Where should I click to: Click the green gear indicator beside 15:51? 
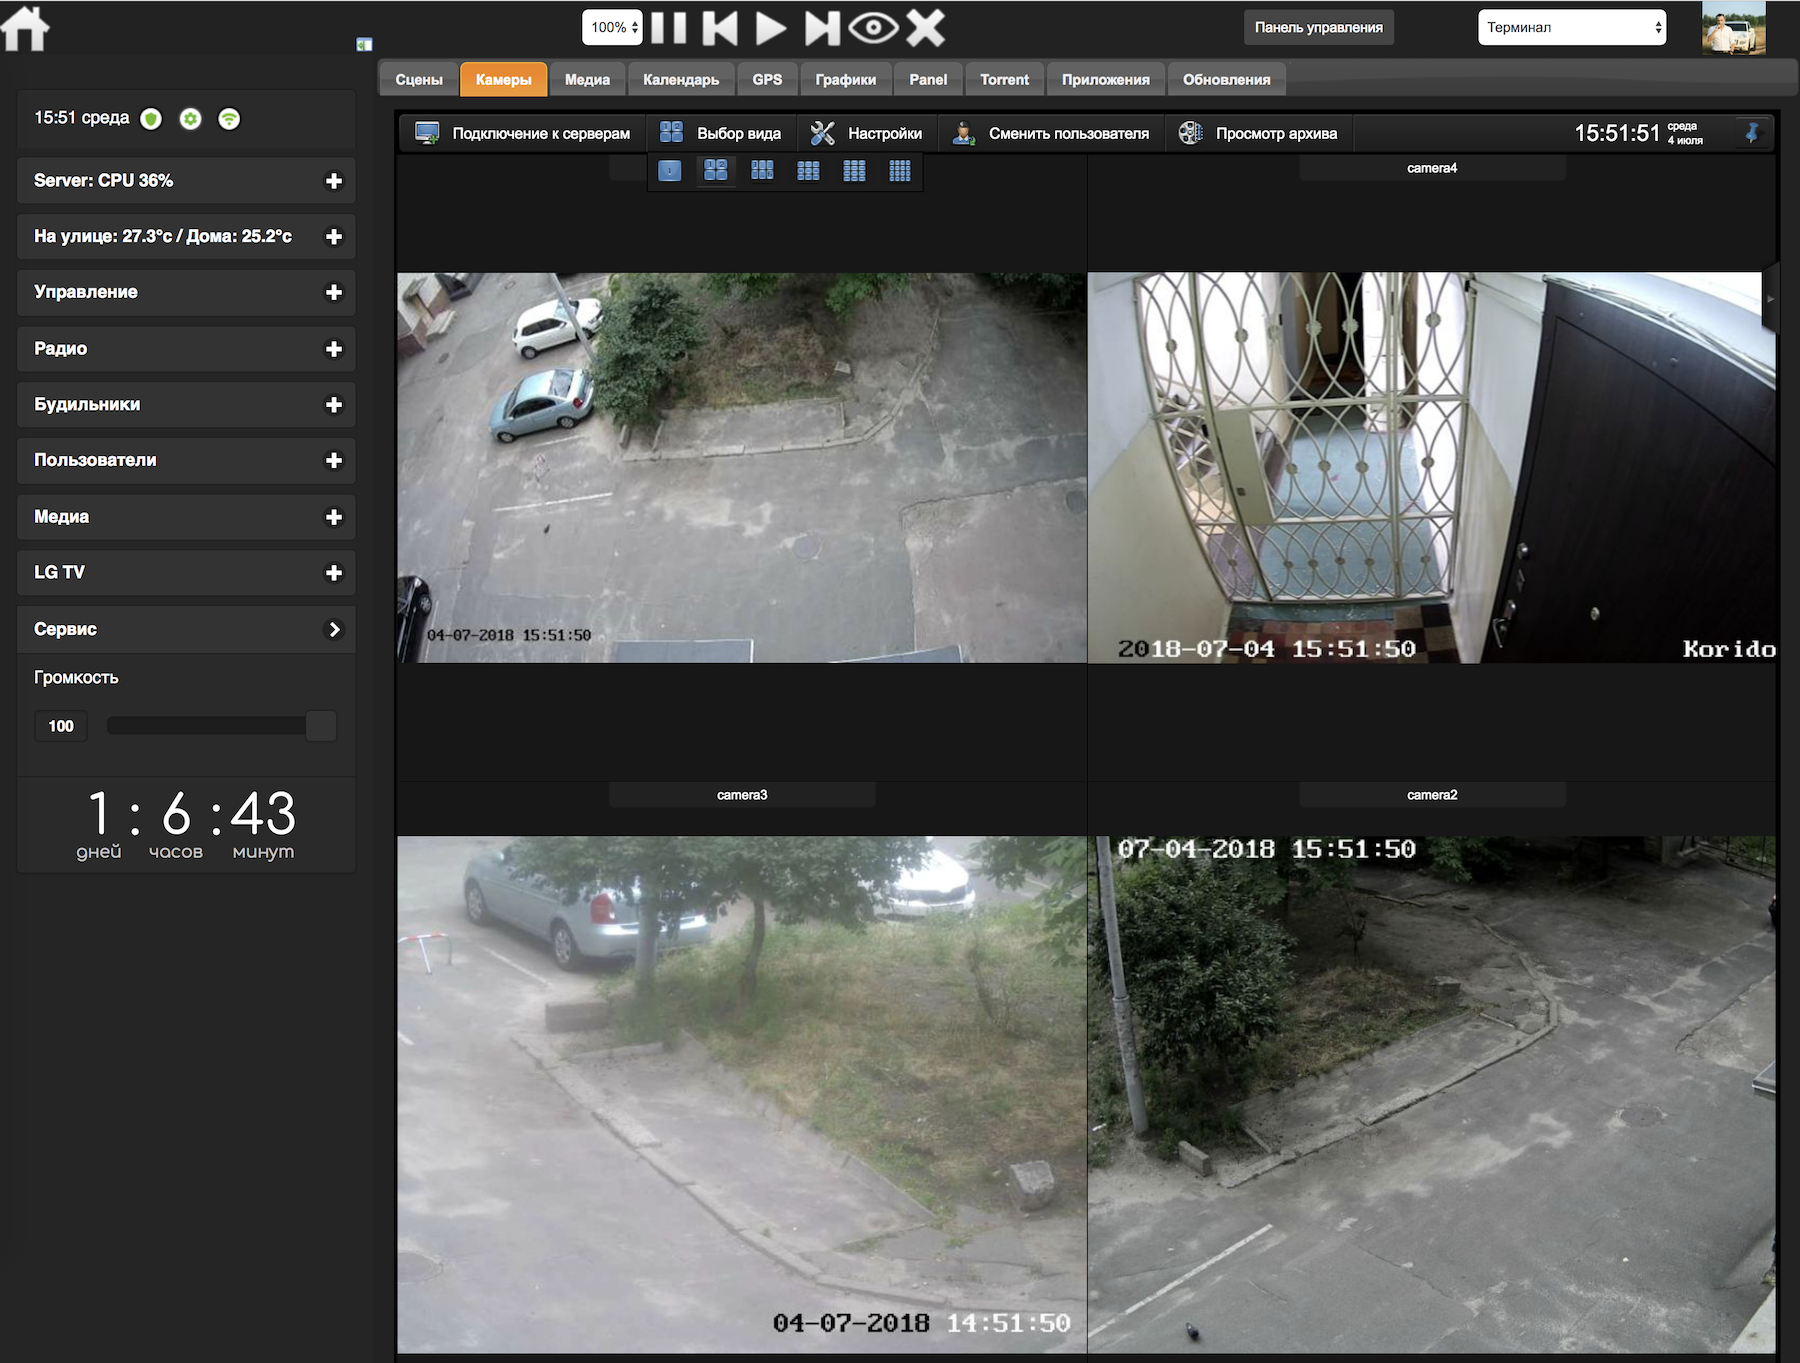coord(192,117)
